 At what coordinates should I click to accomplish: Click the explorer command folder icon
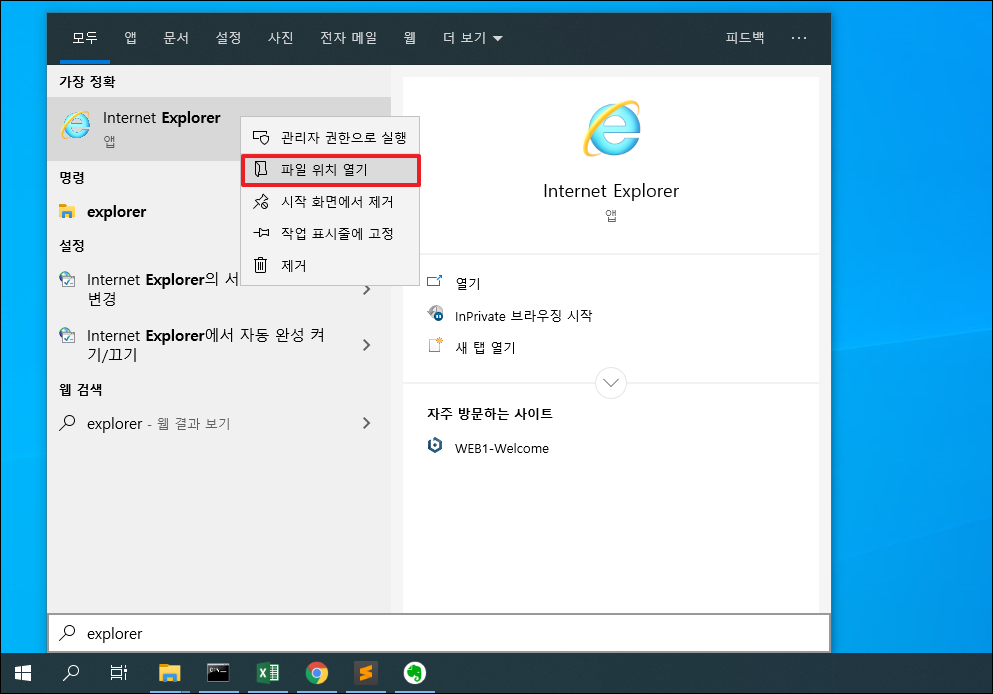66,211
